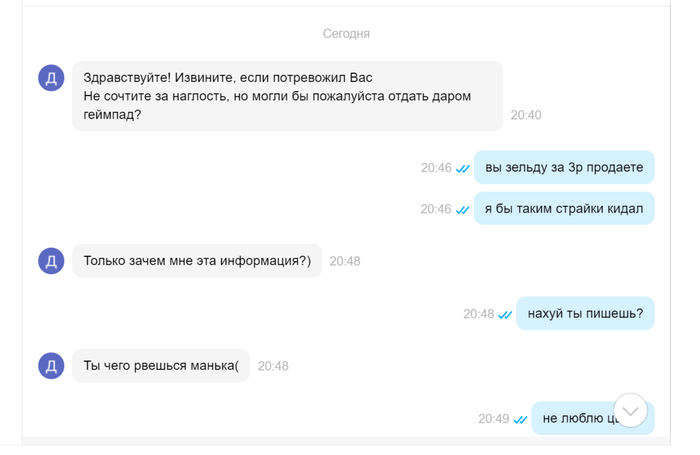Viewport: 700px width, 455px height.
Task: Select the blue outgoing bubble sent at 20:48
Action: [x=585, y=314]
